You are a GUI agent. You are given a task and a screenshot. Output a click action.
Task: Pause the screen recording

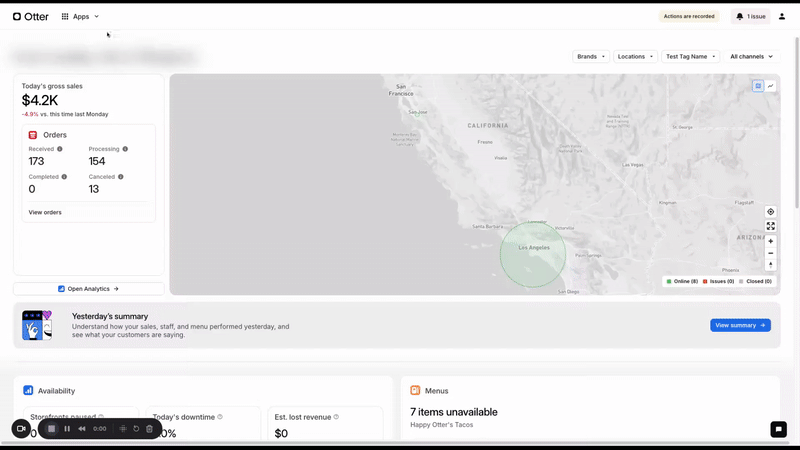click(67, 429)
